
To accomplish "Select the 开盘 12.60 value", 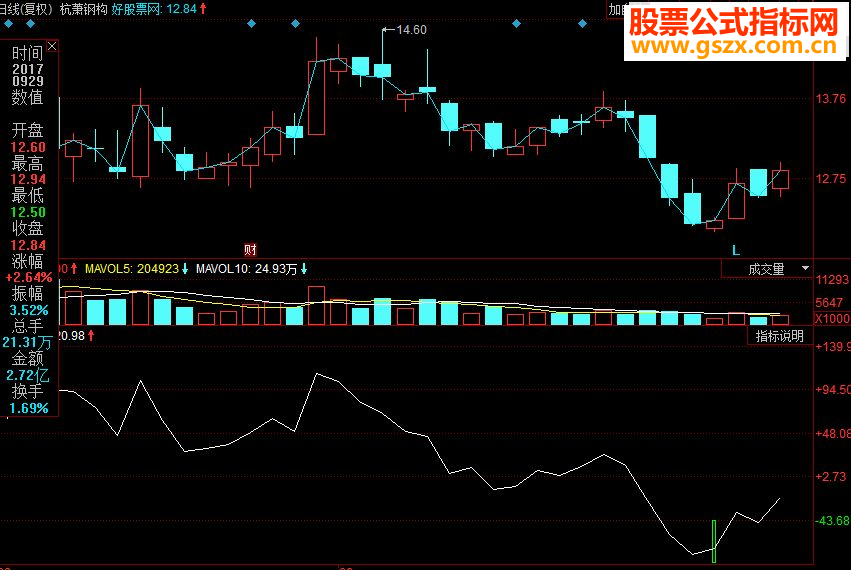I will [x=28, y=148].
